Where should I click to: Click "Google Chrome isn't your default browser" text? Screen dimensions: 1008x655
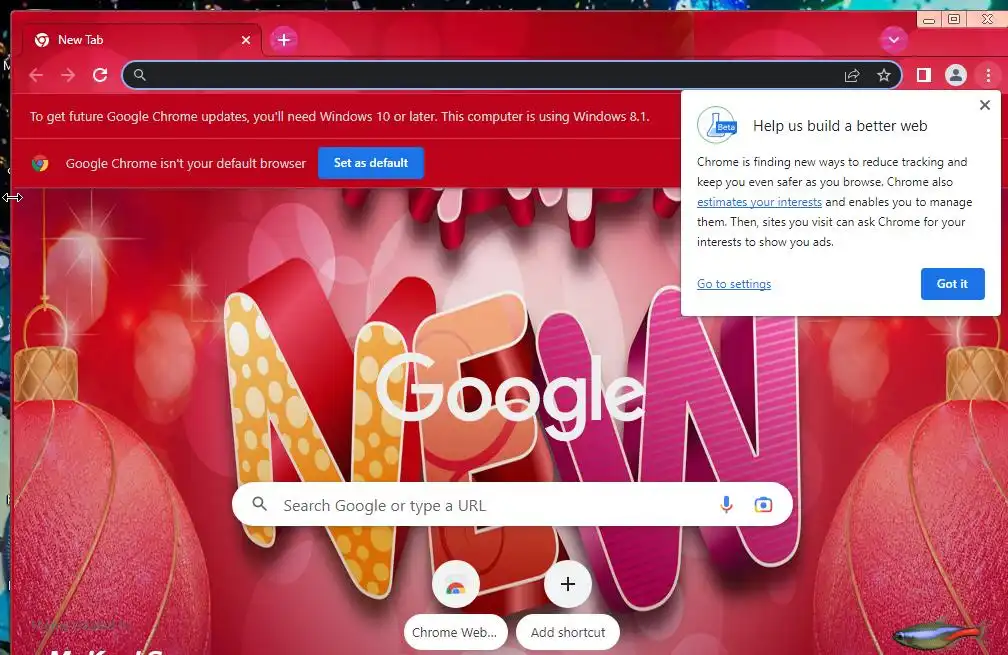(186, 163)
